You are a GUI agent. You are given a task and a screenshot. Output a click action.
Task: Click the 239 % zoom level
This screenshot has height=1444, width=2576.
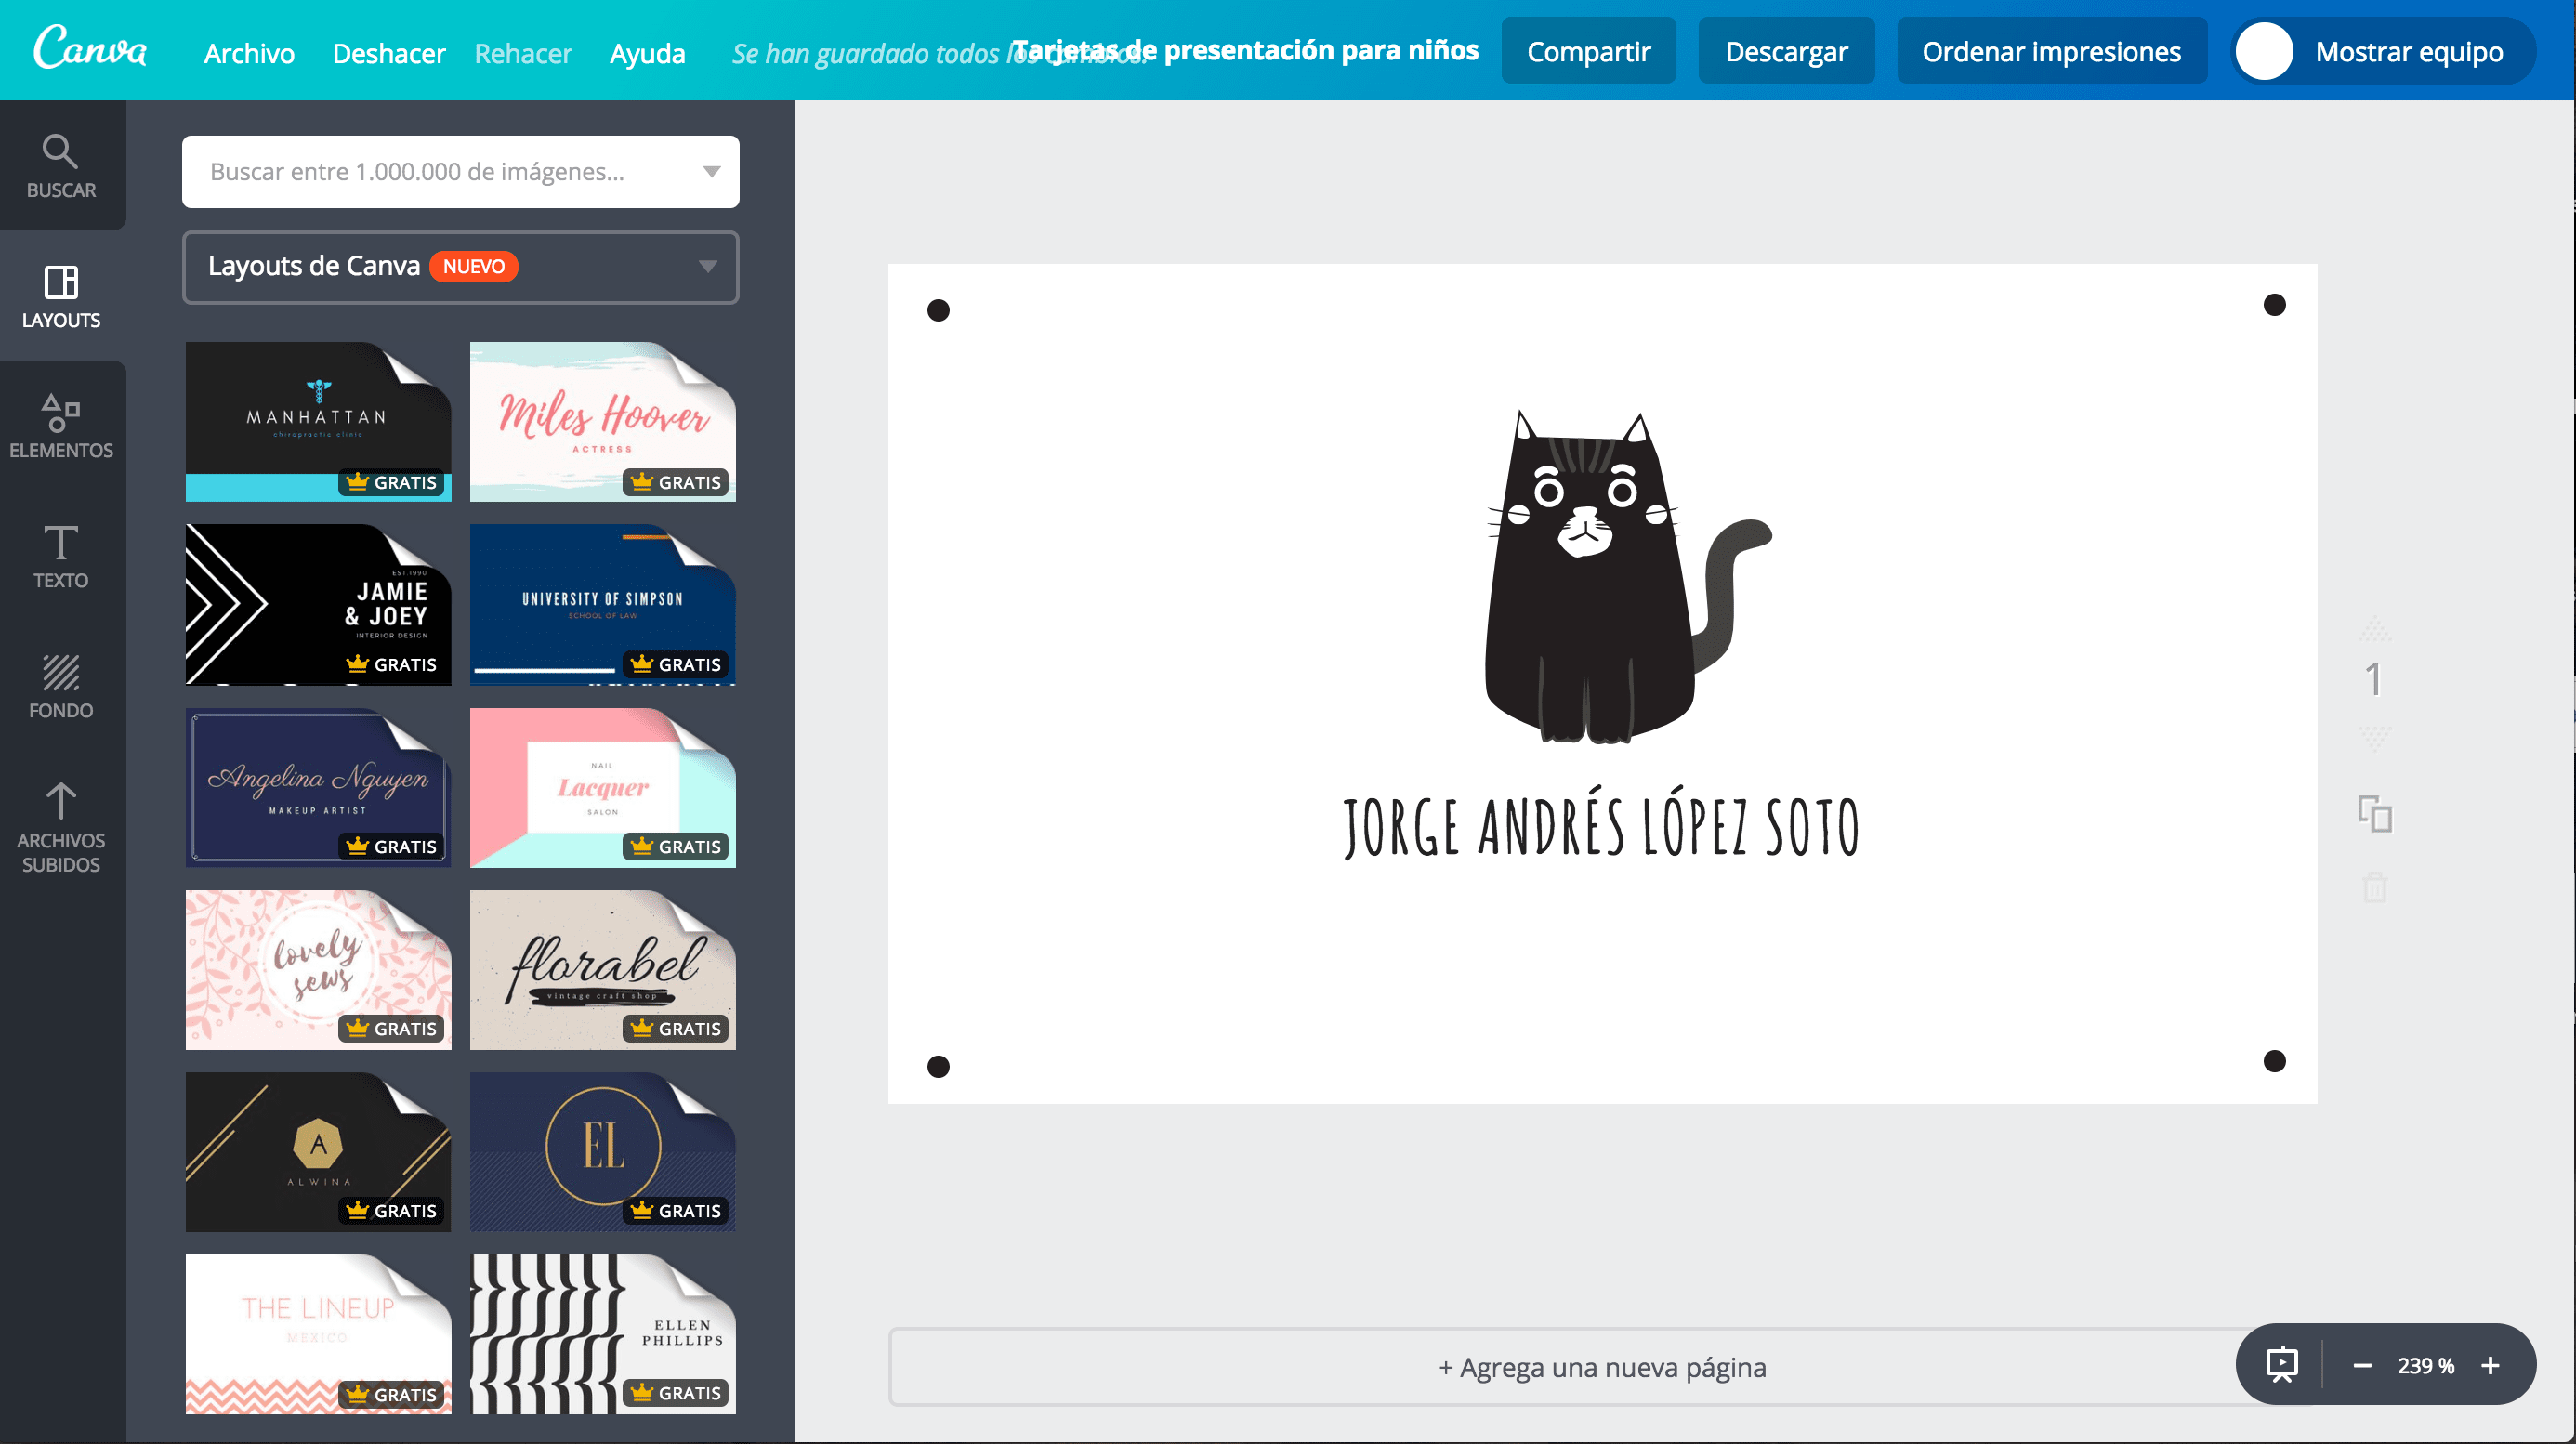(x=2426, y=1365)
